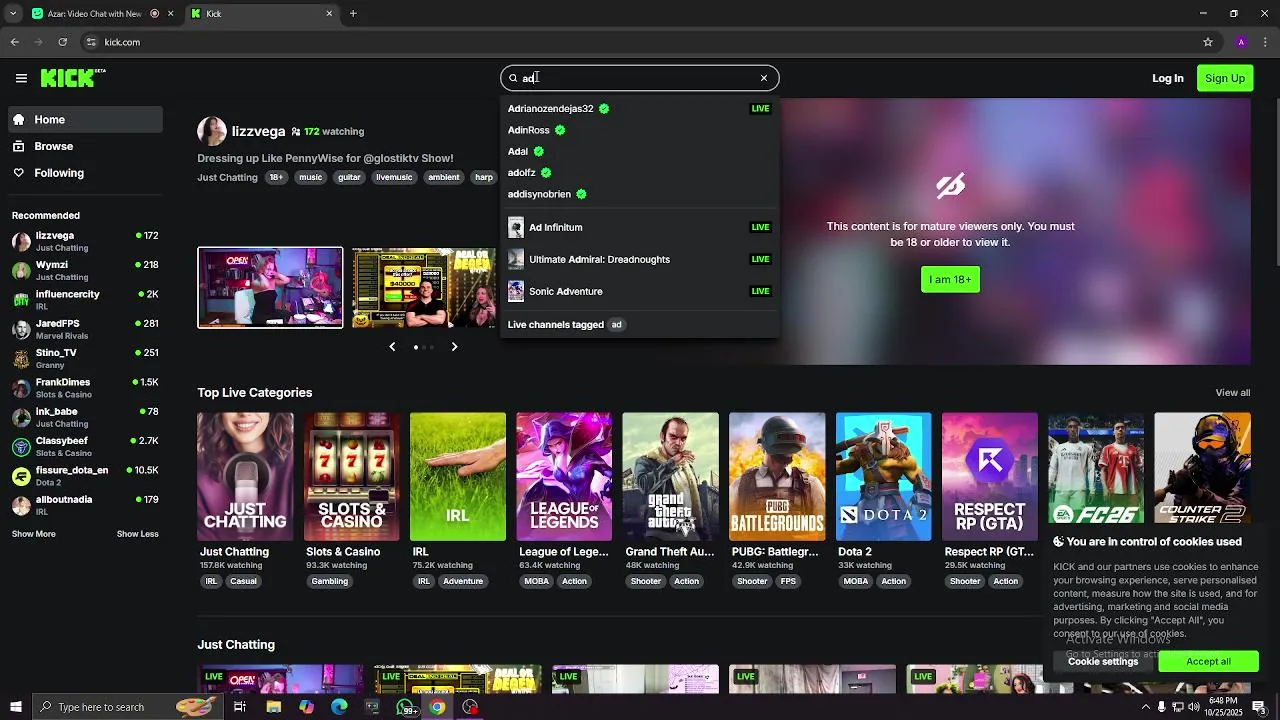This screenshot has height=720, width=1280.
Task: Open Browse in sidebar
Action: pyautogui.click(x=86, y=146)
